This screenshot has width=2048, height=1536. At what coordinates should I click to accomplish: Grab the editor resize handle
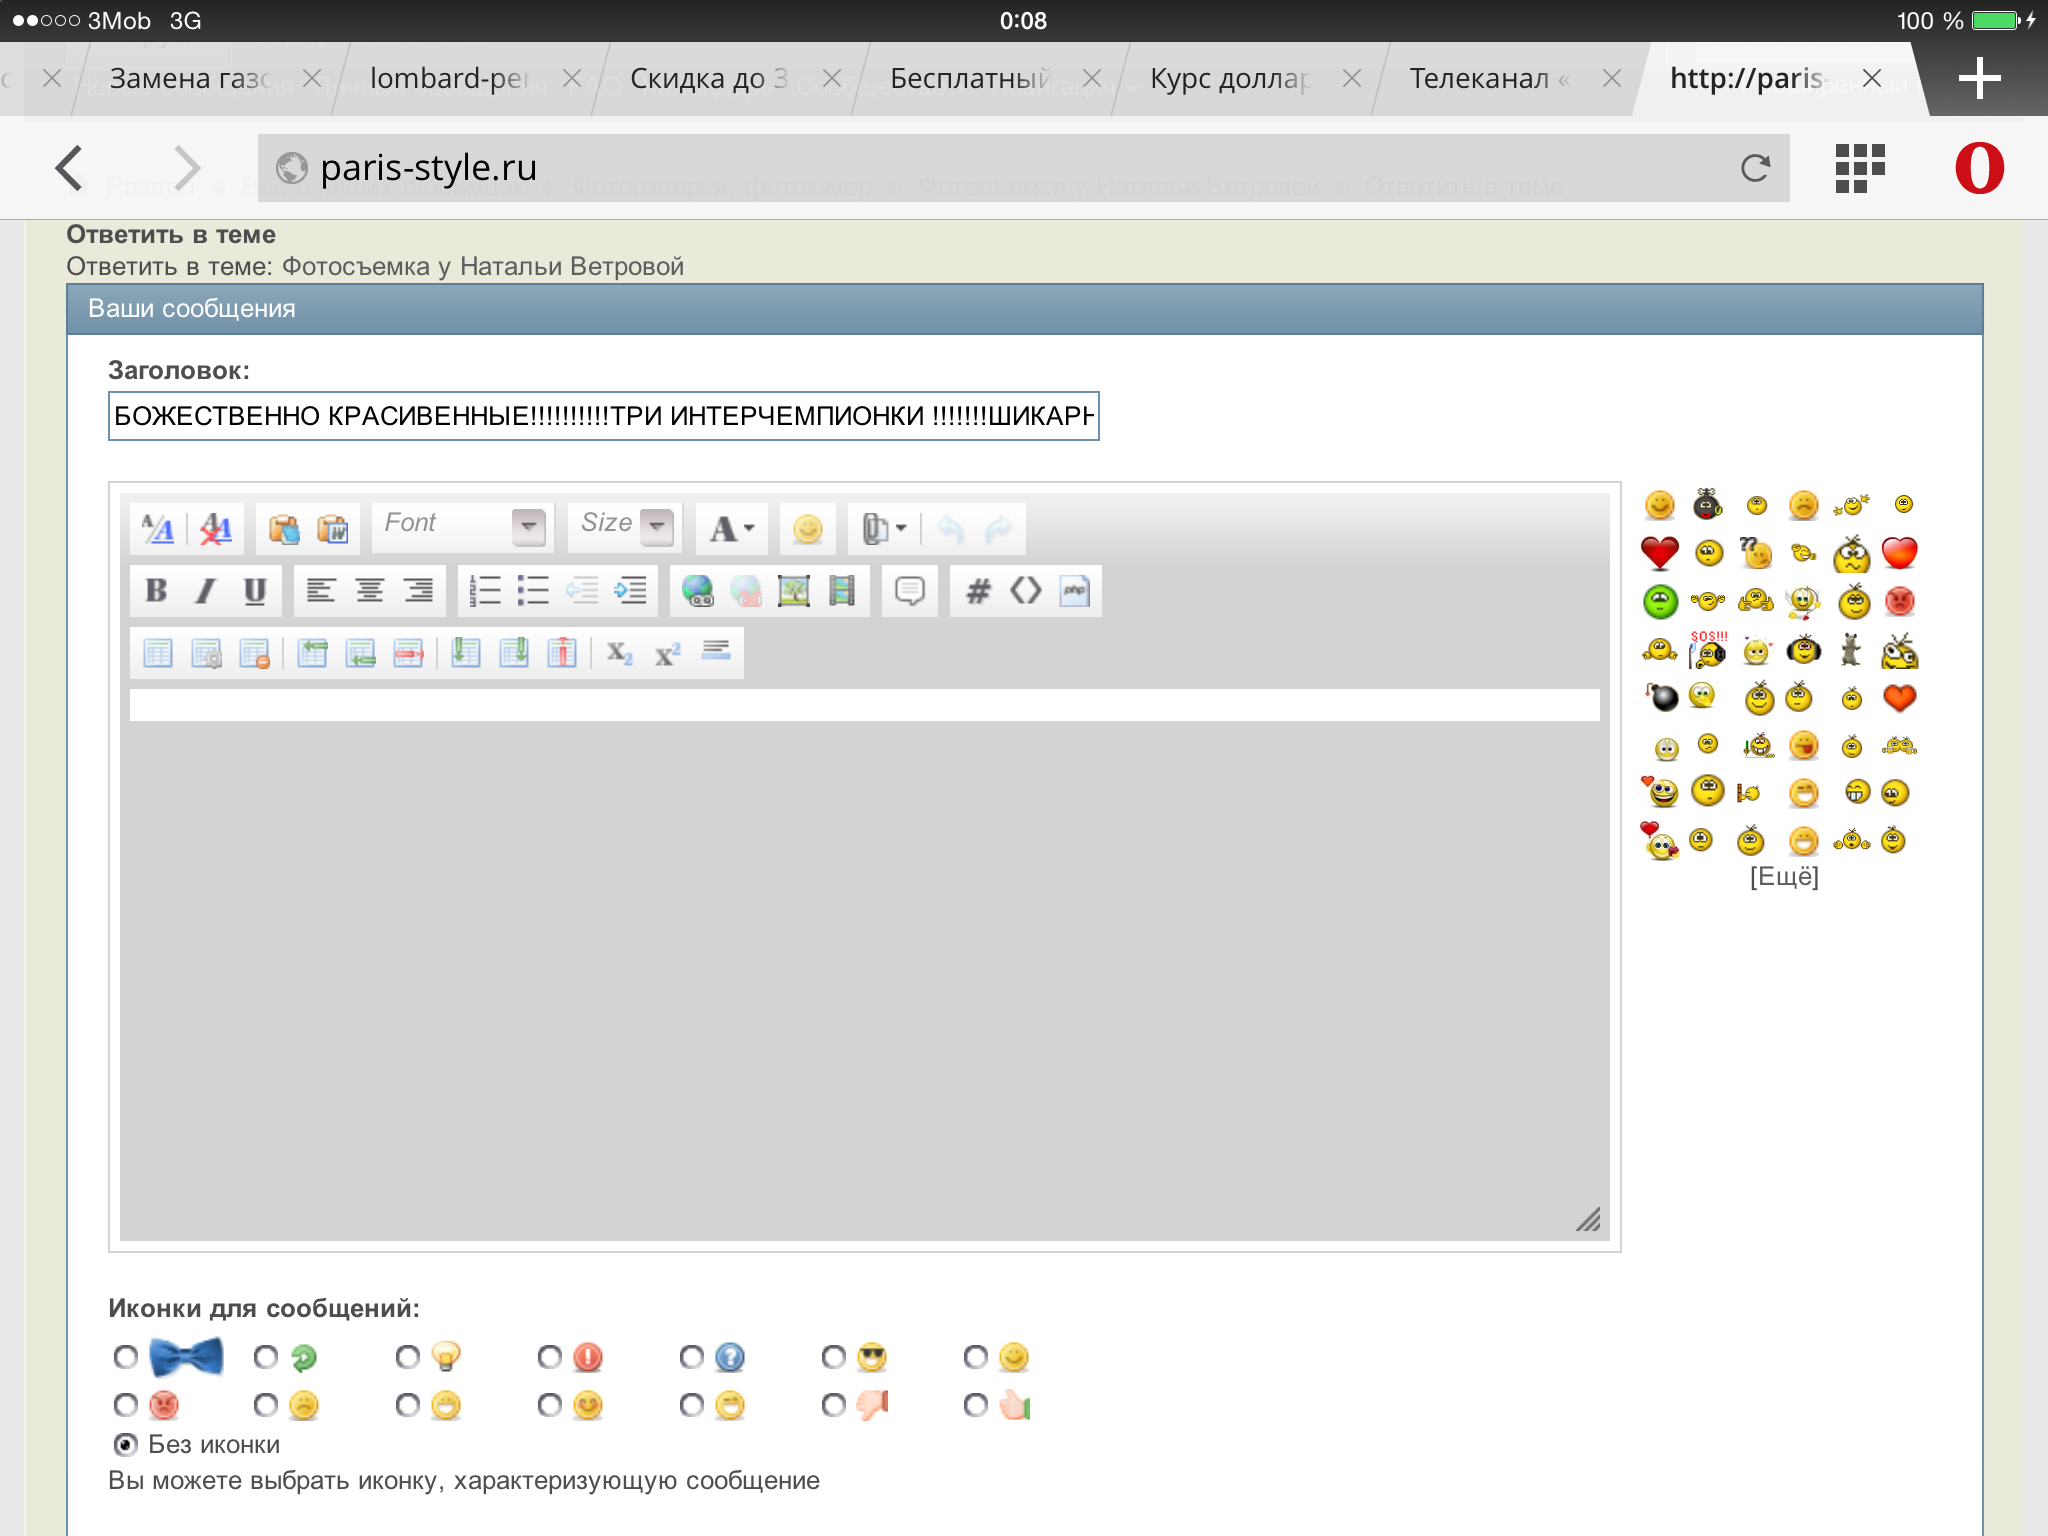pyautogui.click(x=1589, y=1219)
